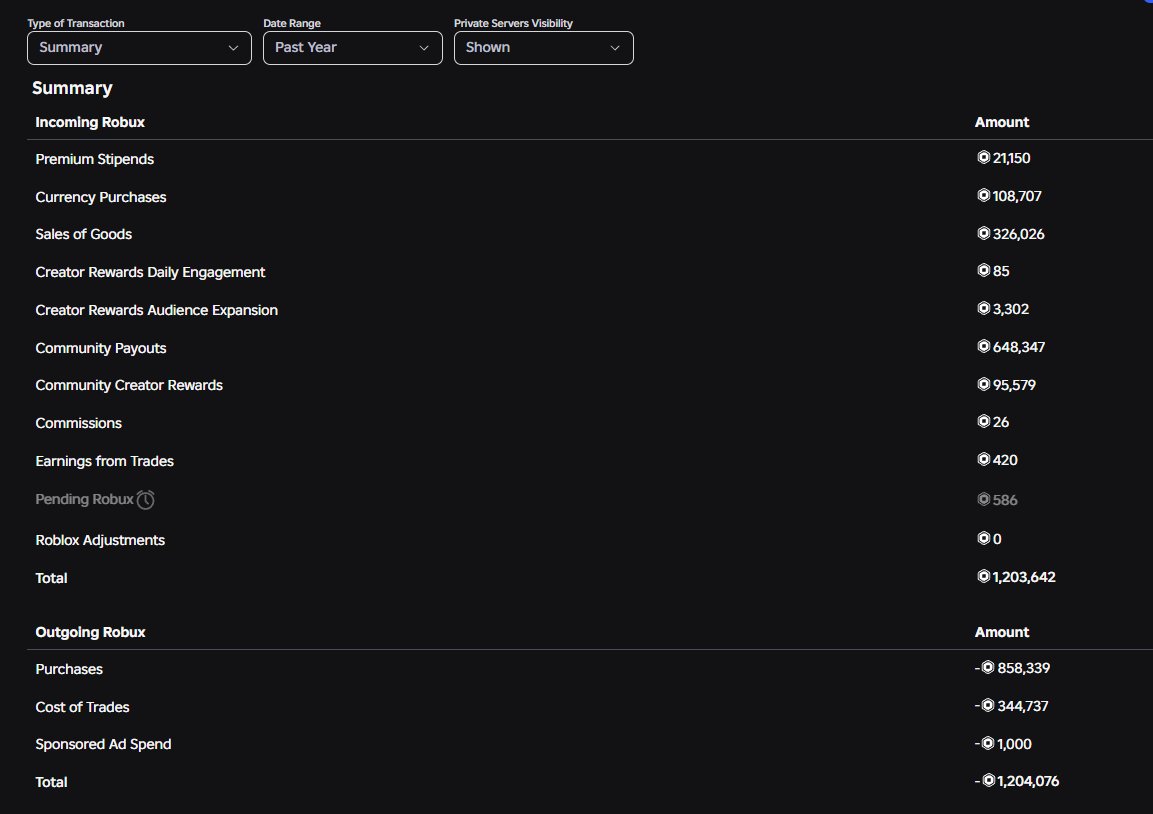Click the greyed Robux icon next to 586
Image resolution: width=1153 pixels, height=814 pixels.
(983, 499)
